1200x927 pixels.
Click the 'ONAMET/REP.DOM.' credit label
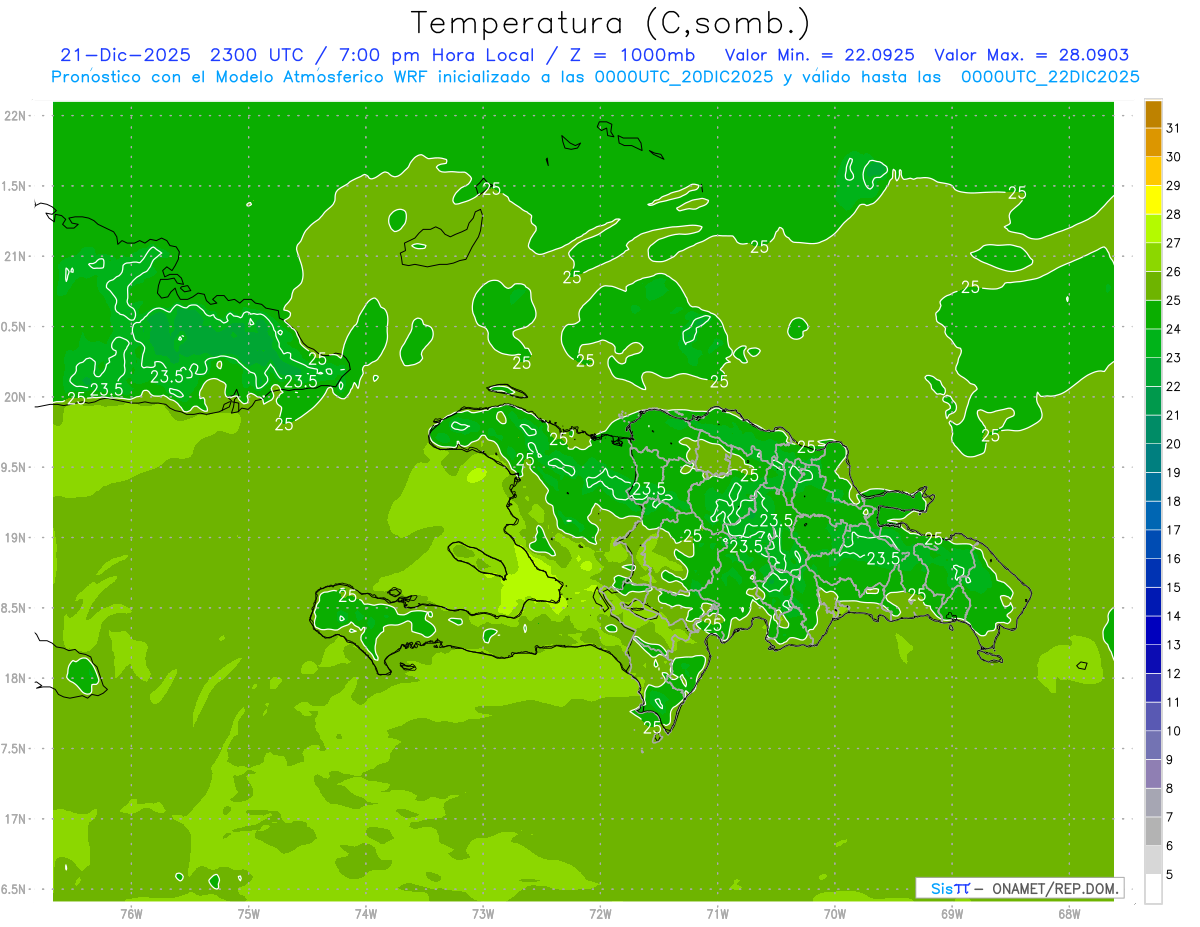(1054, 888)
